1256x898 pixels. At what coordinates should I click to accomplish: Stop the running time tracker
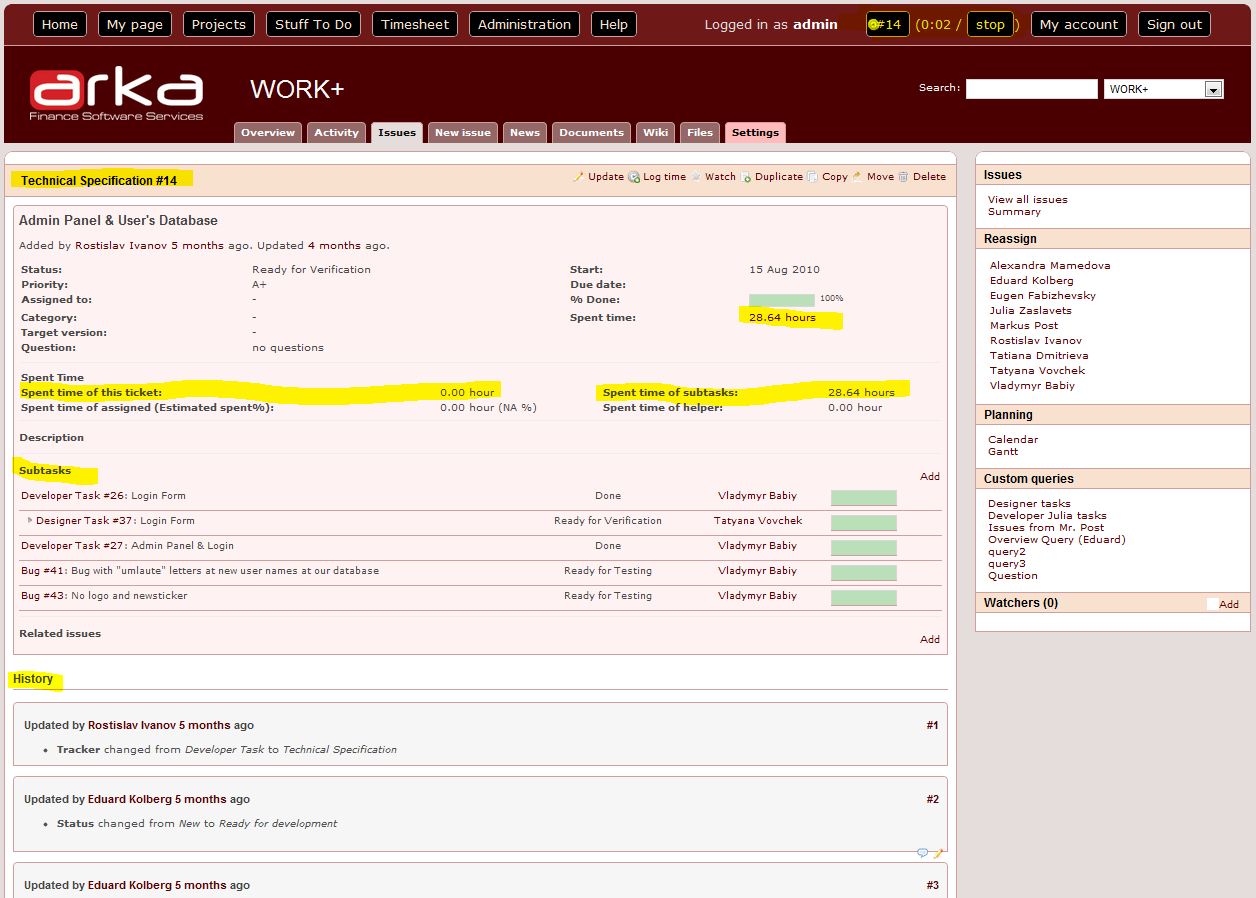click(x=989, y=25)
